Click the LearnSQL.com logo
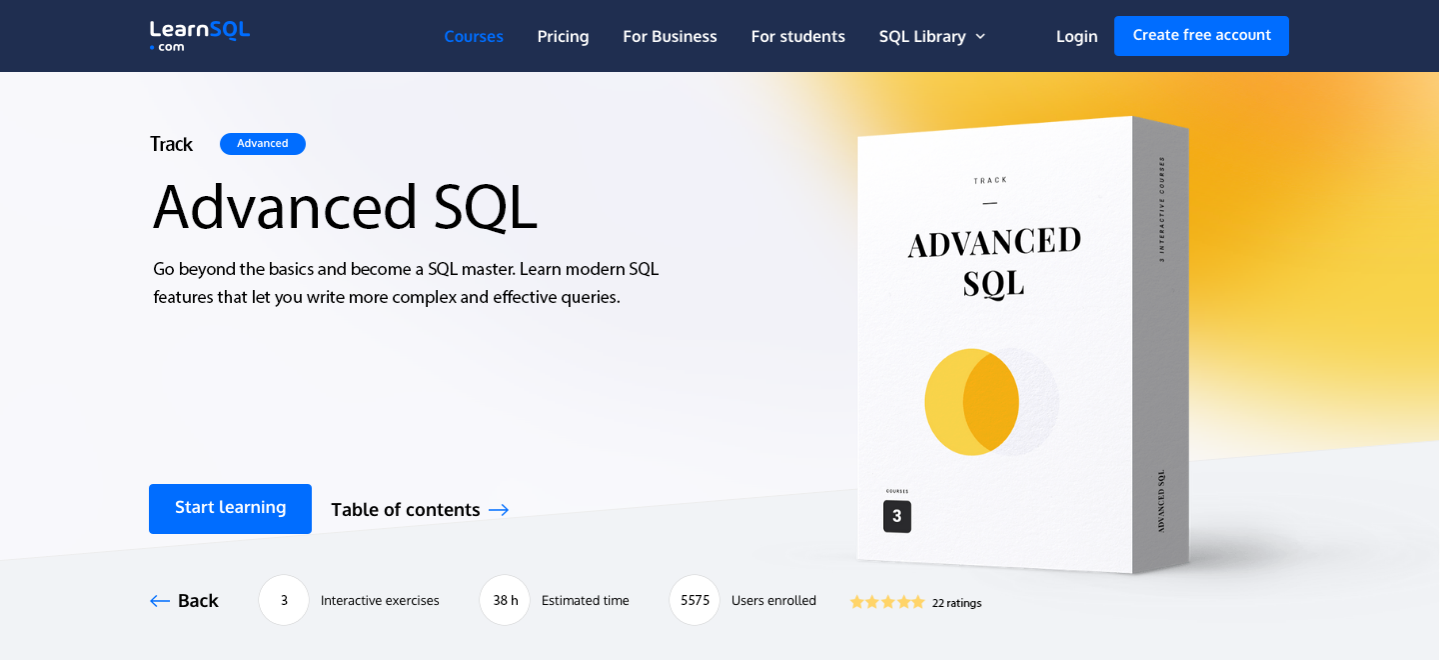The width and height of the screenshot is (1440, 660). coord(199,35)
